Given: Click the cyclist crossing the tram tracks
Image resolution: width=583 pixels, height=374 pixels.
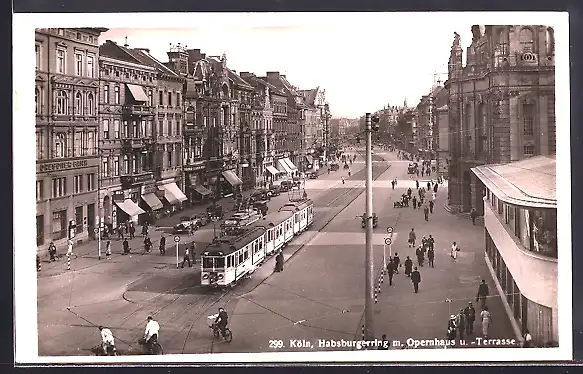Looking at the screenshot, I should click(221, 325).
